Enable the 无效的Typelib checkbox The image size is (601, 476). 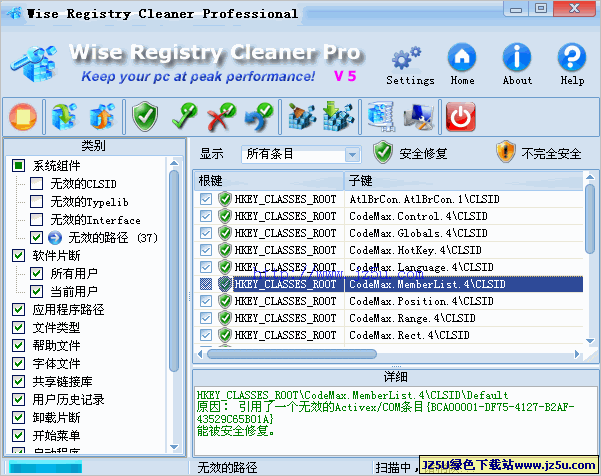point(36,202)
